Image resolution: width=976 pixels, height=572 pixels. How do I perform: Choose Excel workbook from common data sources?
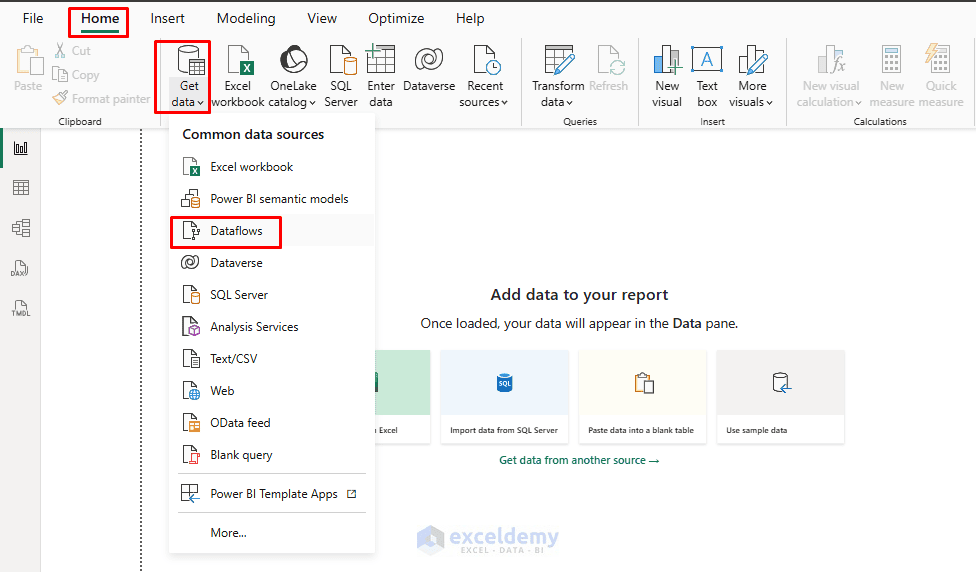coord(272,167)
